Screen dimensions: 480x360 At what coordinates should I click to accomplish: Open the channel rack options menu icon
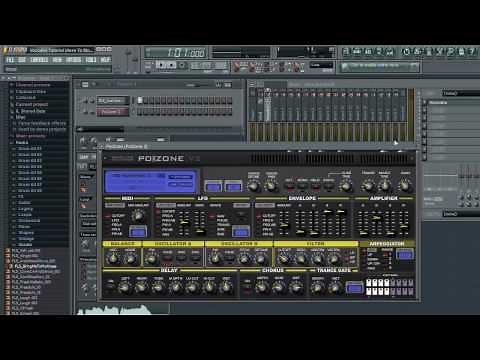85,85
